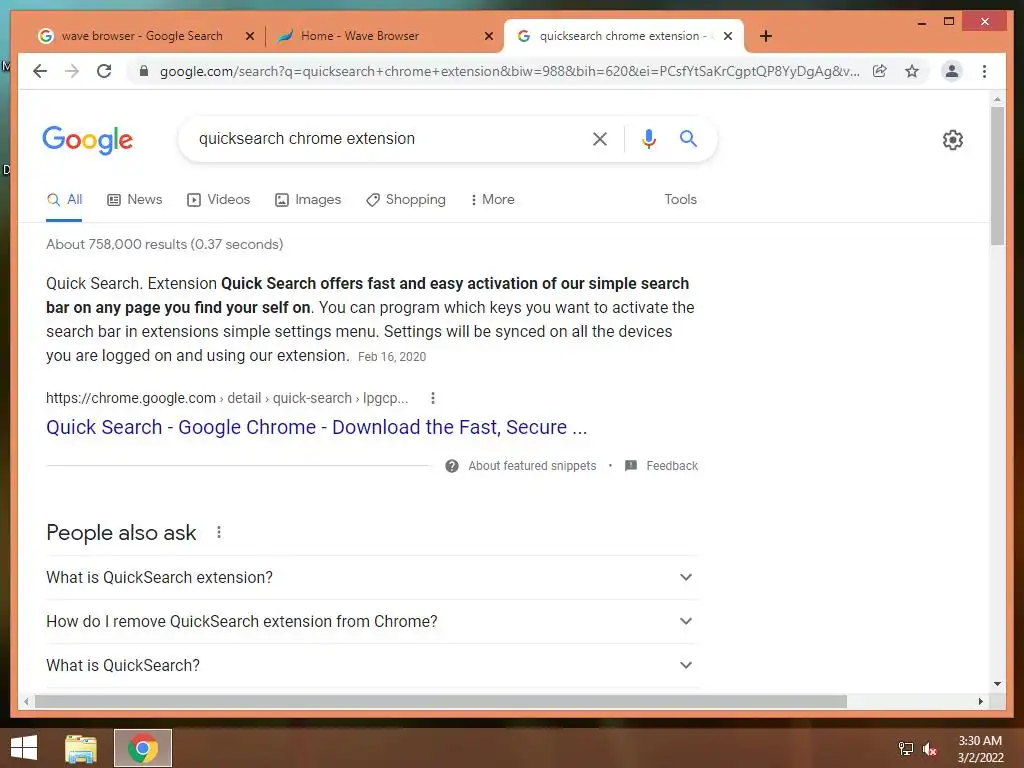Close the Home - Wave Browser tab

point(488,36)
